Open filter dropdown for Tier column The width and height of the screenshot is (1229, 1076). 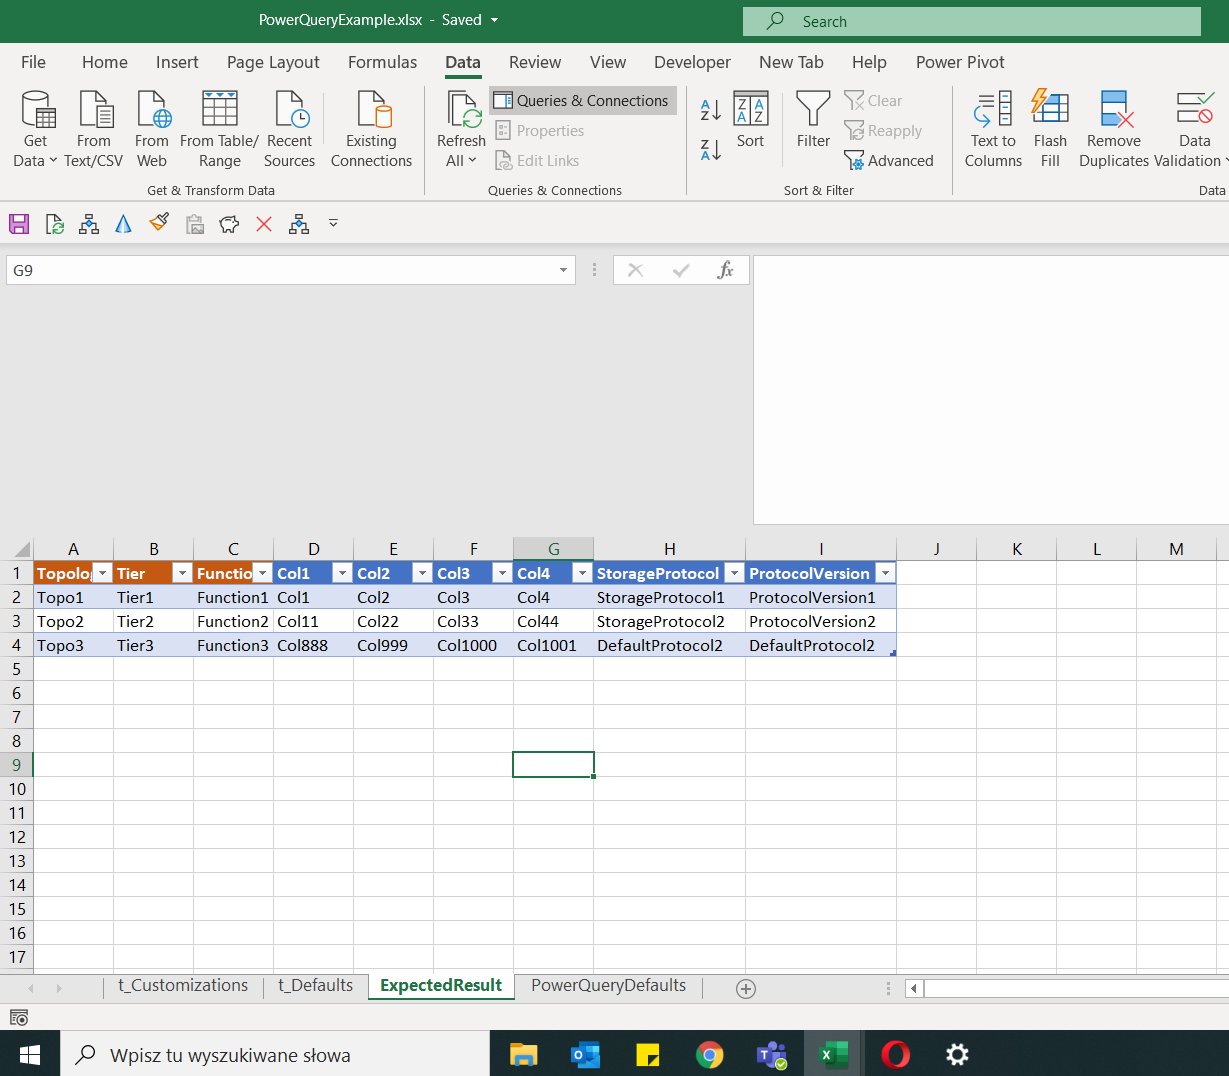182,573
